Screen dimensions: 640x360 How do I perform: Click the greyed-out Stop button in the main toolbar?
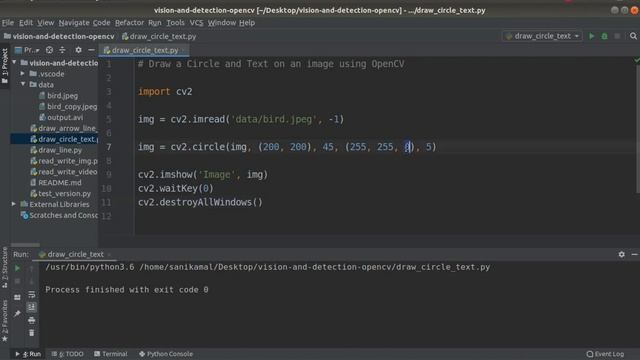617,36
